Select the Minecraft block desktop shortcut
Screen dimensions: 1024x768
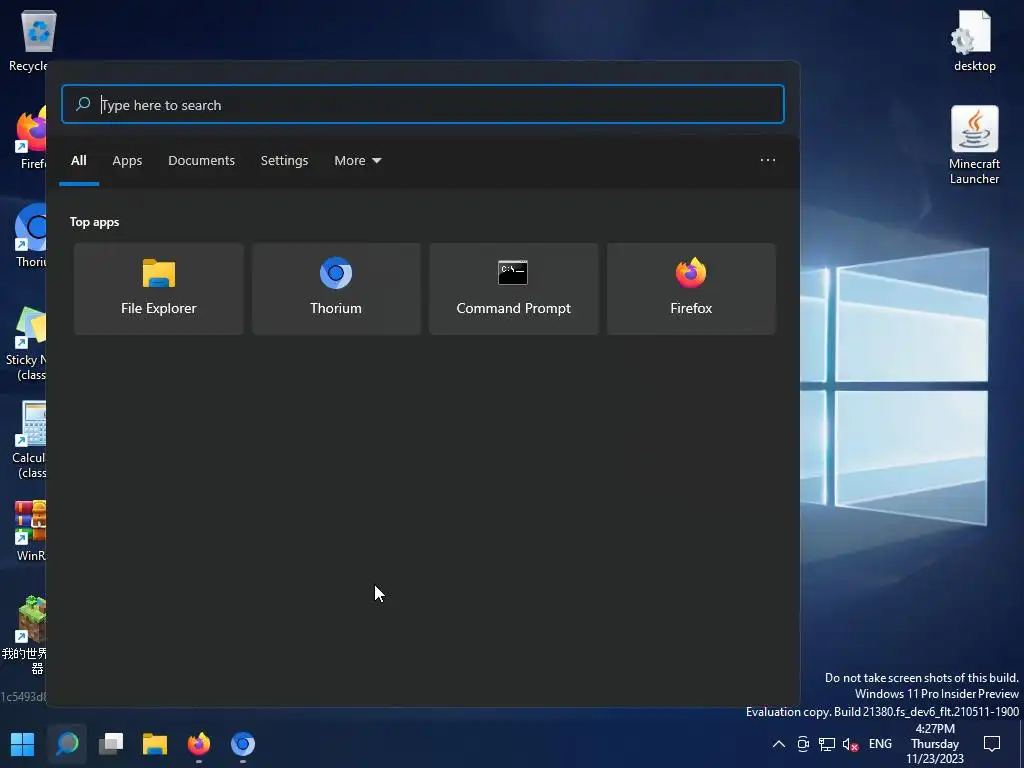[26, 635]
